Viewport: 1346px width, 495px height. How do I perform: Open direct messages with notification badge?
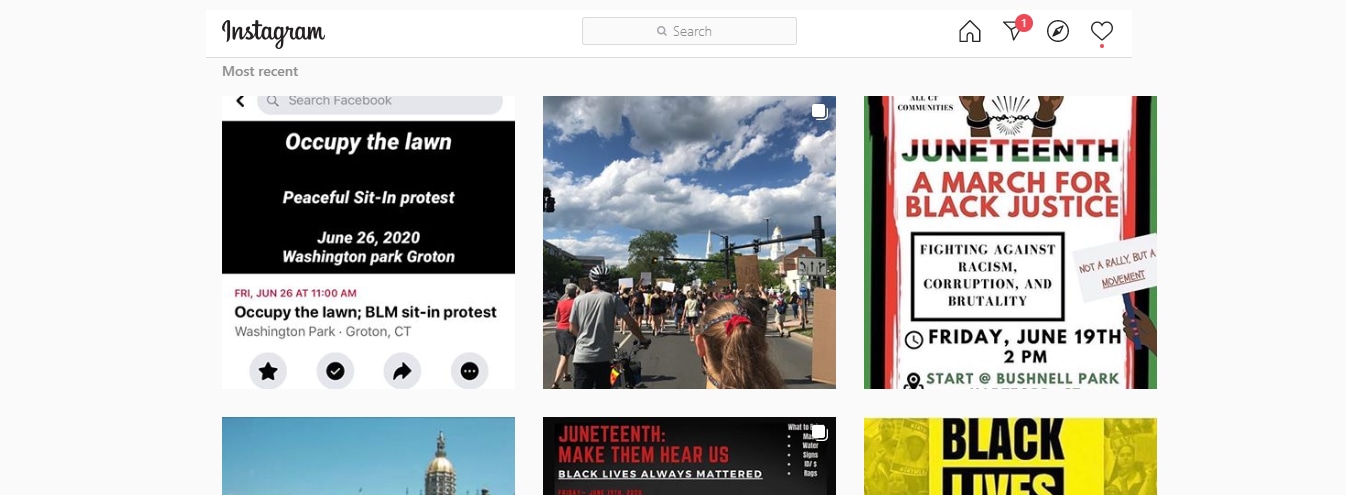[1014, 32]
